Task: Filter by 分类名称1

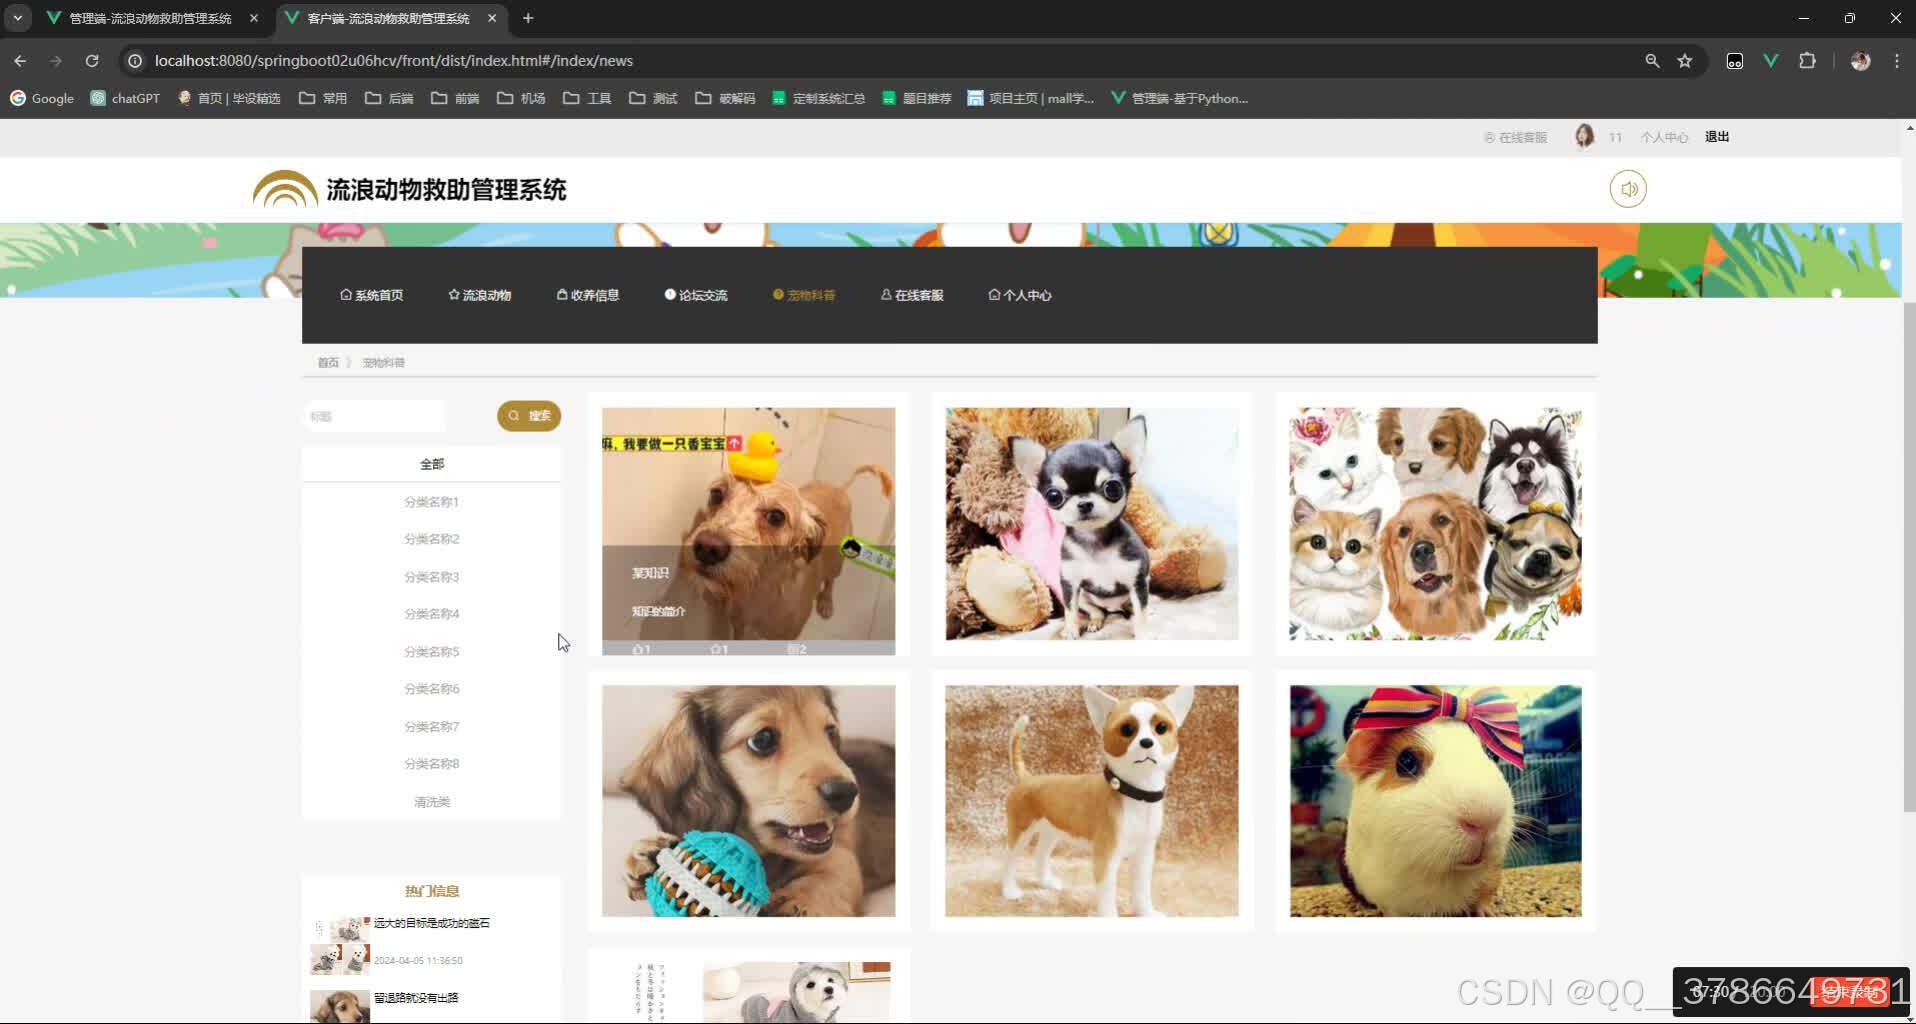Action: tap(432, 502)
